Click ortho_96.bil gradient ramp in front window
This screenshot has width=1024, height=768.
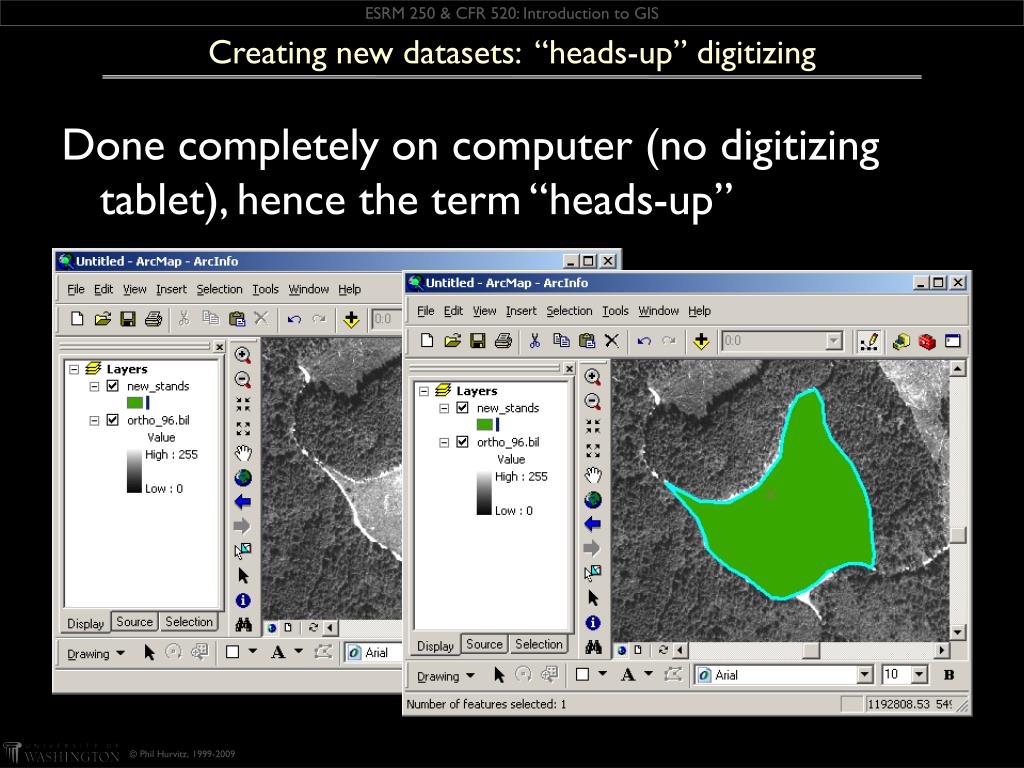(484, 494)
